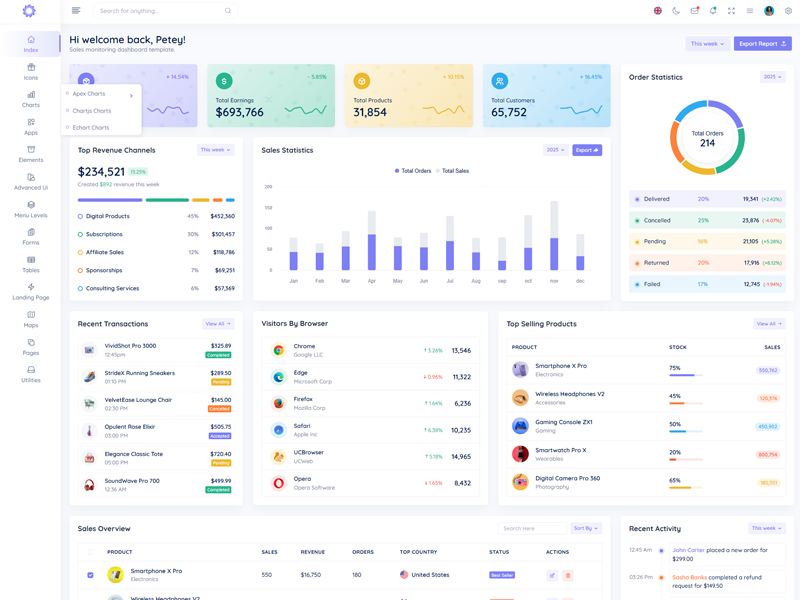Delete the Smartphone X Pro sales row
Image resolution: width=800 pixels, height=600 pixels.
coord(568,575)
